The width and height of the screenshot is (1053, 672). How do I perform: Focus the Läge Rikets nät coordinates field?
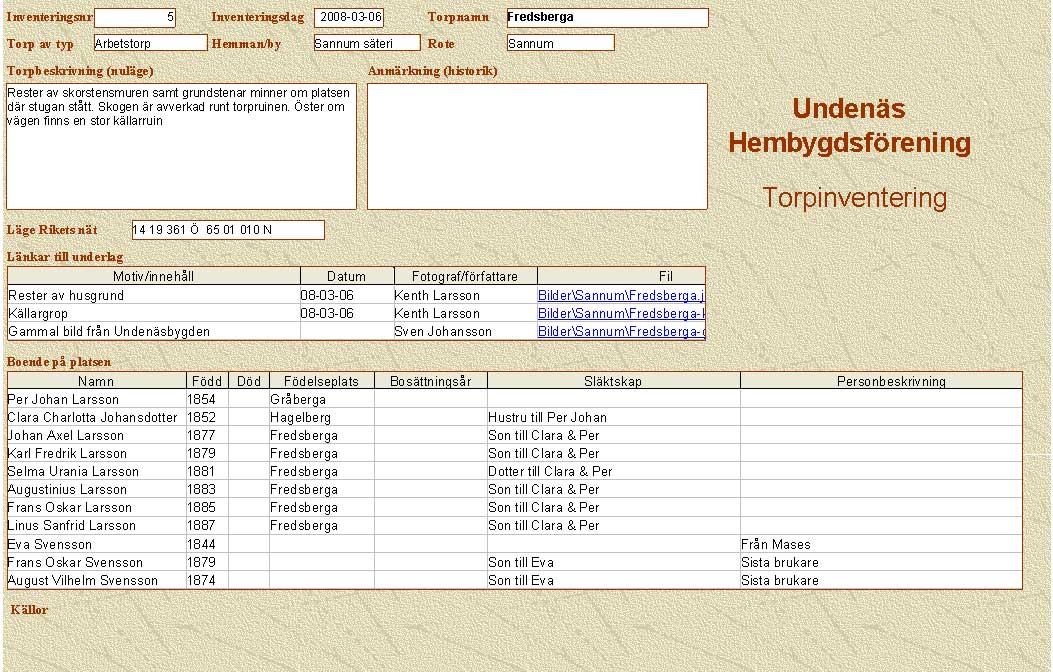(228, 230)
